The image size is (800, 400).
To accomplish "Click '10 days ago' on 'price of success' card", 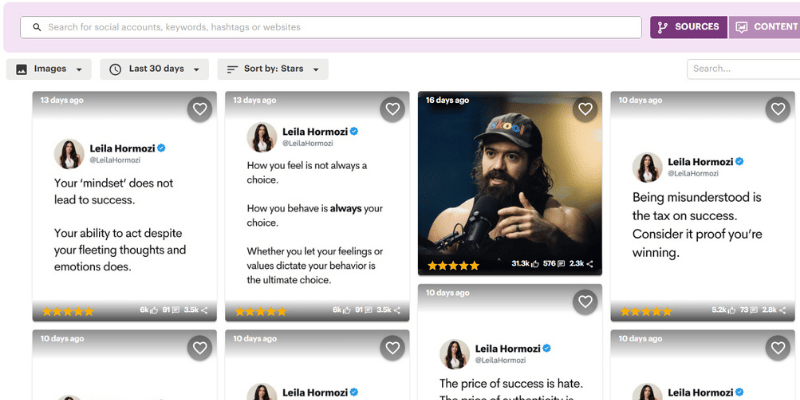I will (447, 293).
